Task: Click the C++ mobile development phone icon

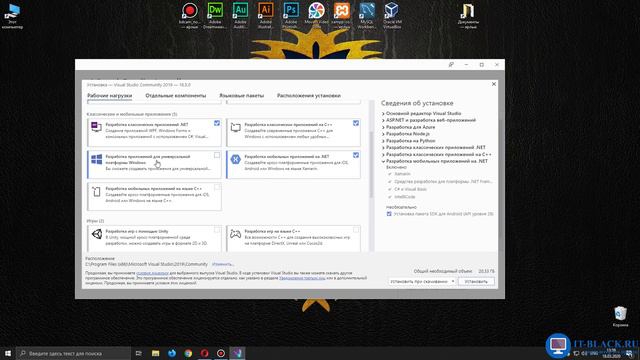Action: click(x=96, y=191)
